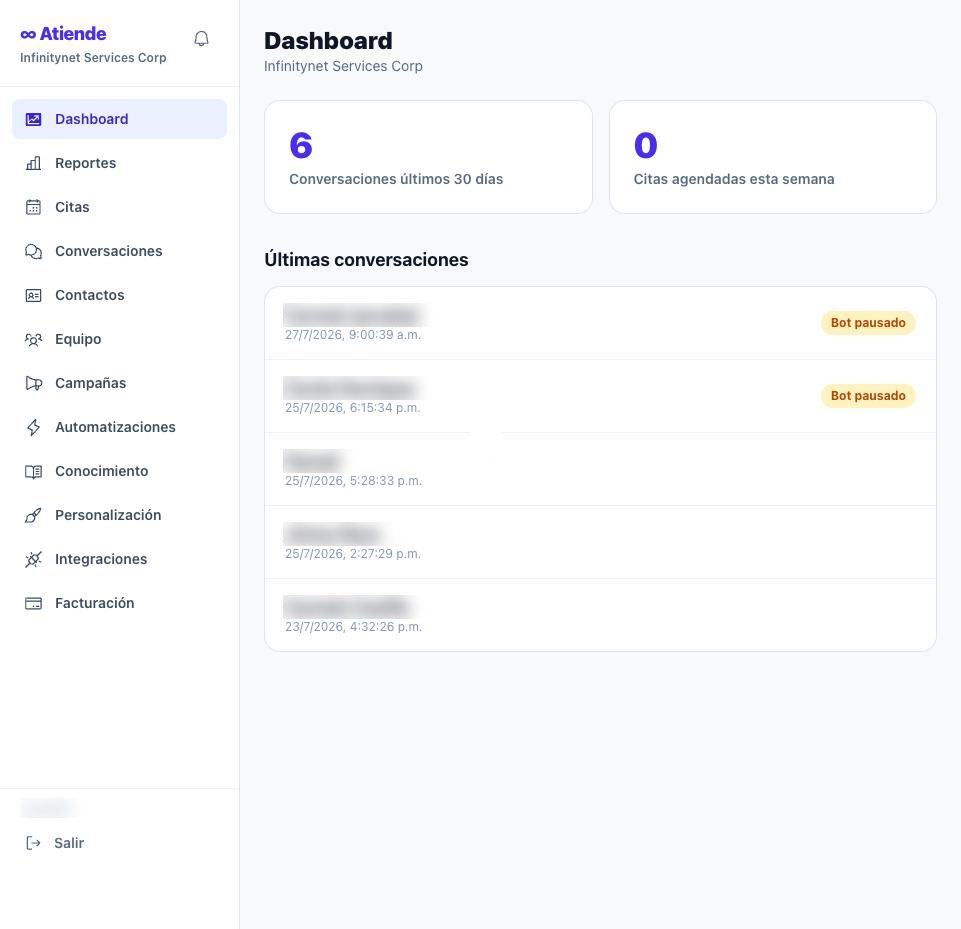The image size is (961, 929).
Task: Click the notification bell icon
Action: tap(201, 39)
